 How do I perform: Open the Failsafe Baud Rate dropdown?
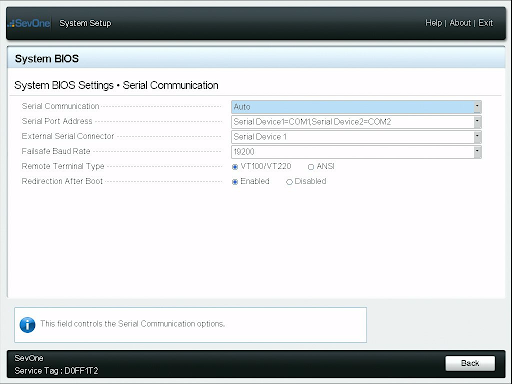[356, 152]
